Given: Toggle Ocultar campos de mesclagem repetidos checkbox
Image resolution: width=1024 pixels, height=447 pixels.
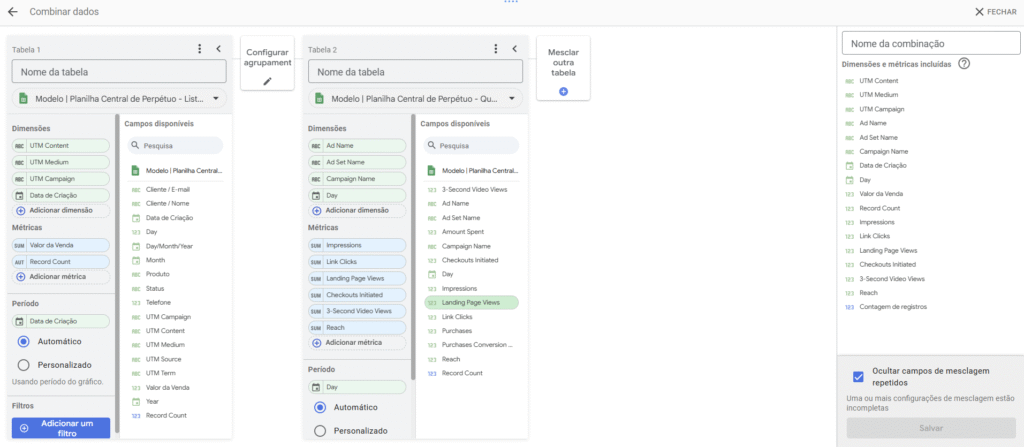Looking at the screenshot, I should [x=858, y=377].
